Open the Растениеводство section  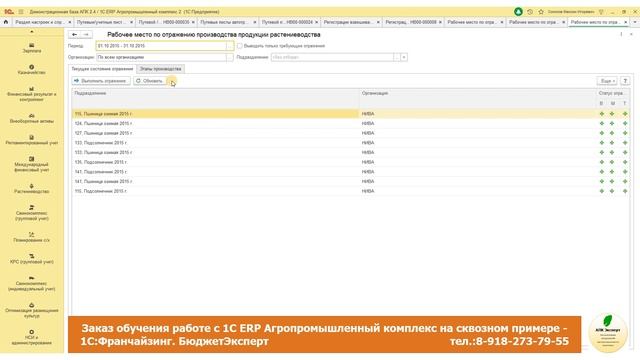[x=32, y=189]
